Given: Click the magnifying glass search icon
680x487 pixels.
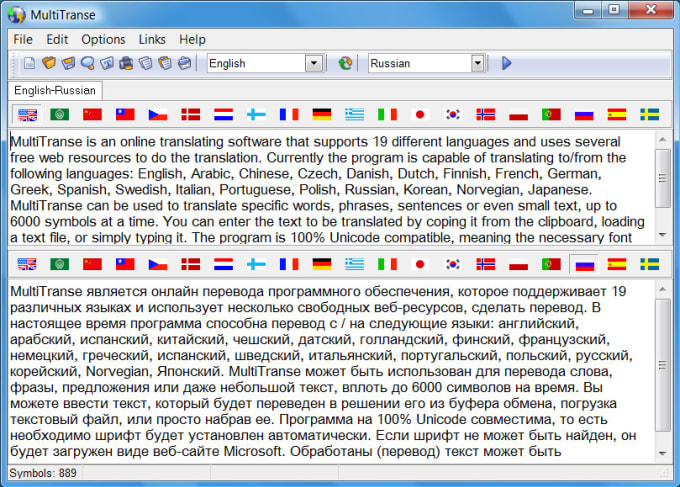Looking at the screenshot, I should click(88, 63).
